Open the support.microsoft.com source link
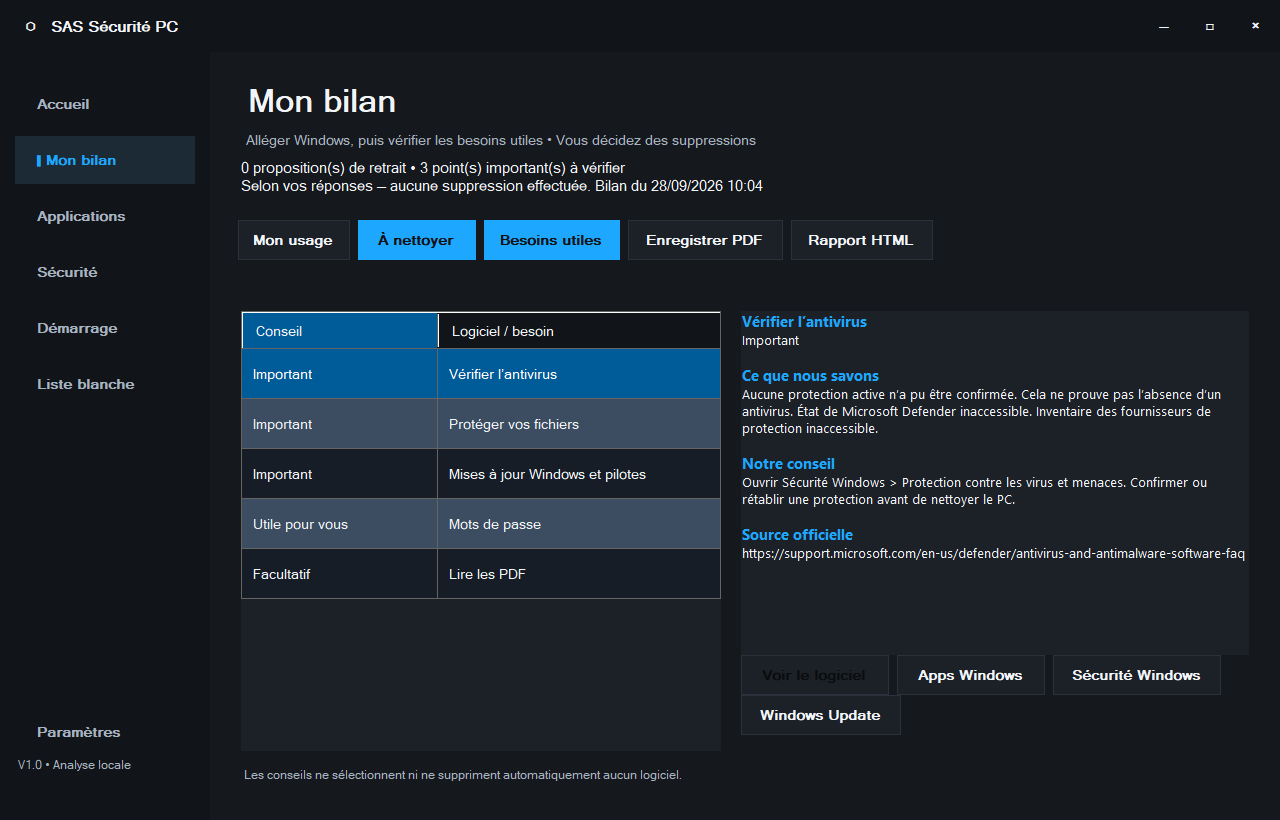1280x820 pixels. tap(993, 553)
